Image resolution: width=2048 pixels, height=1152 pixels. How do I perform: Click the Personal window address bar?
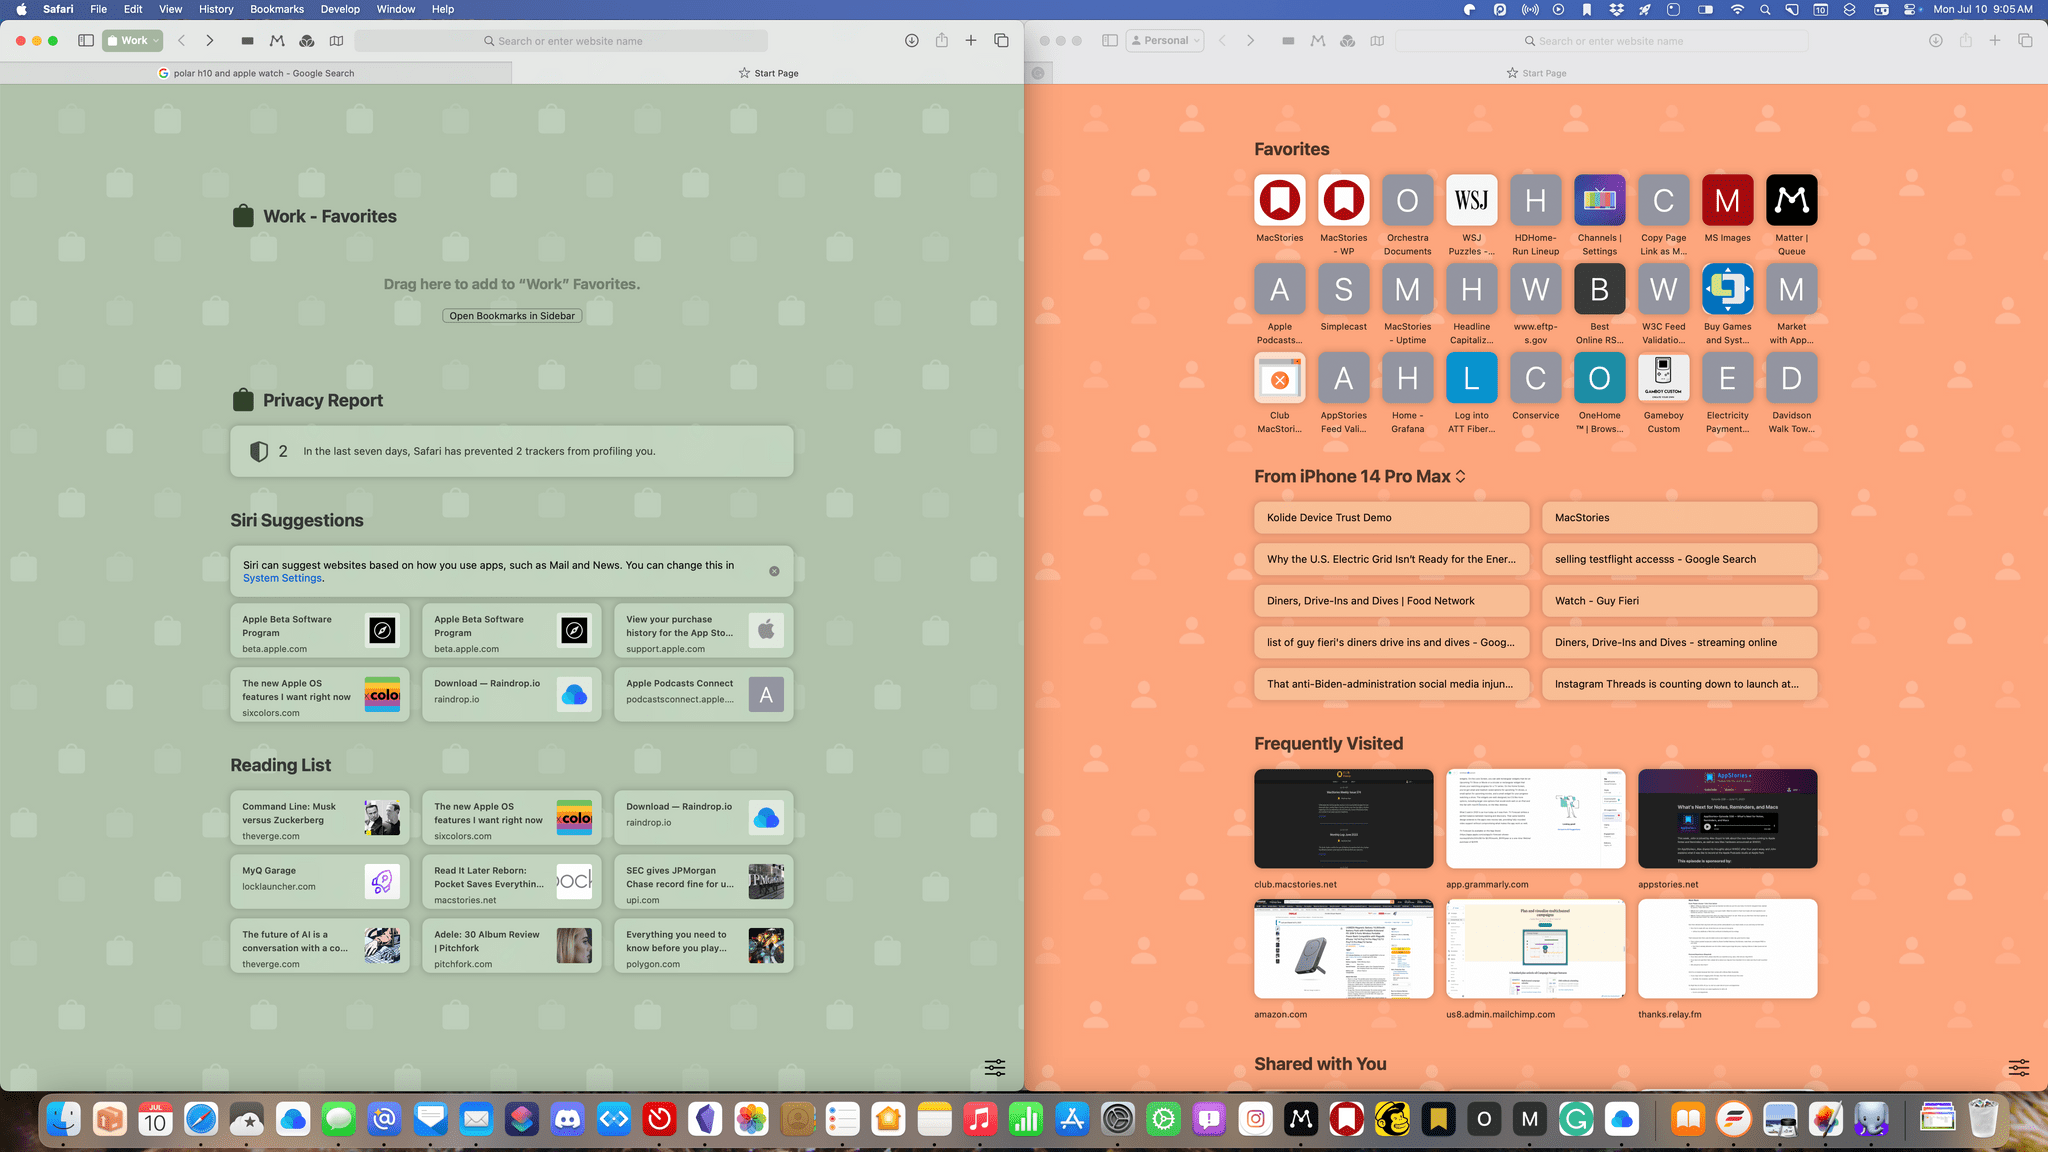pos(1602,41)
